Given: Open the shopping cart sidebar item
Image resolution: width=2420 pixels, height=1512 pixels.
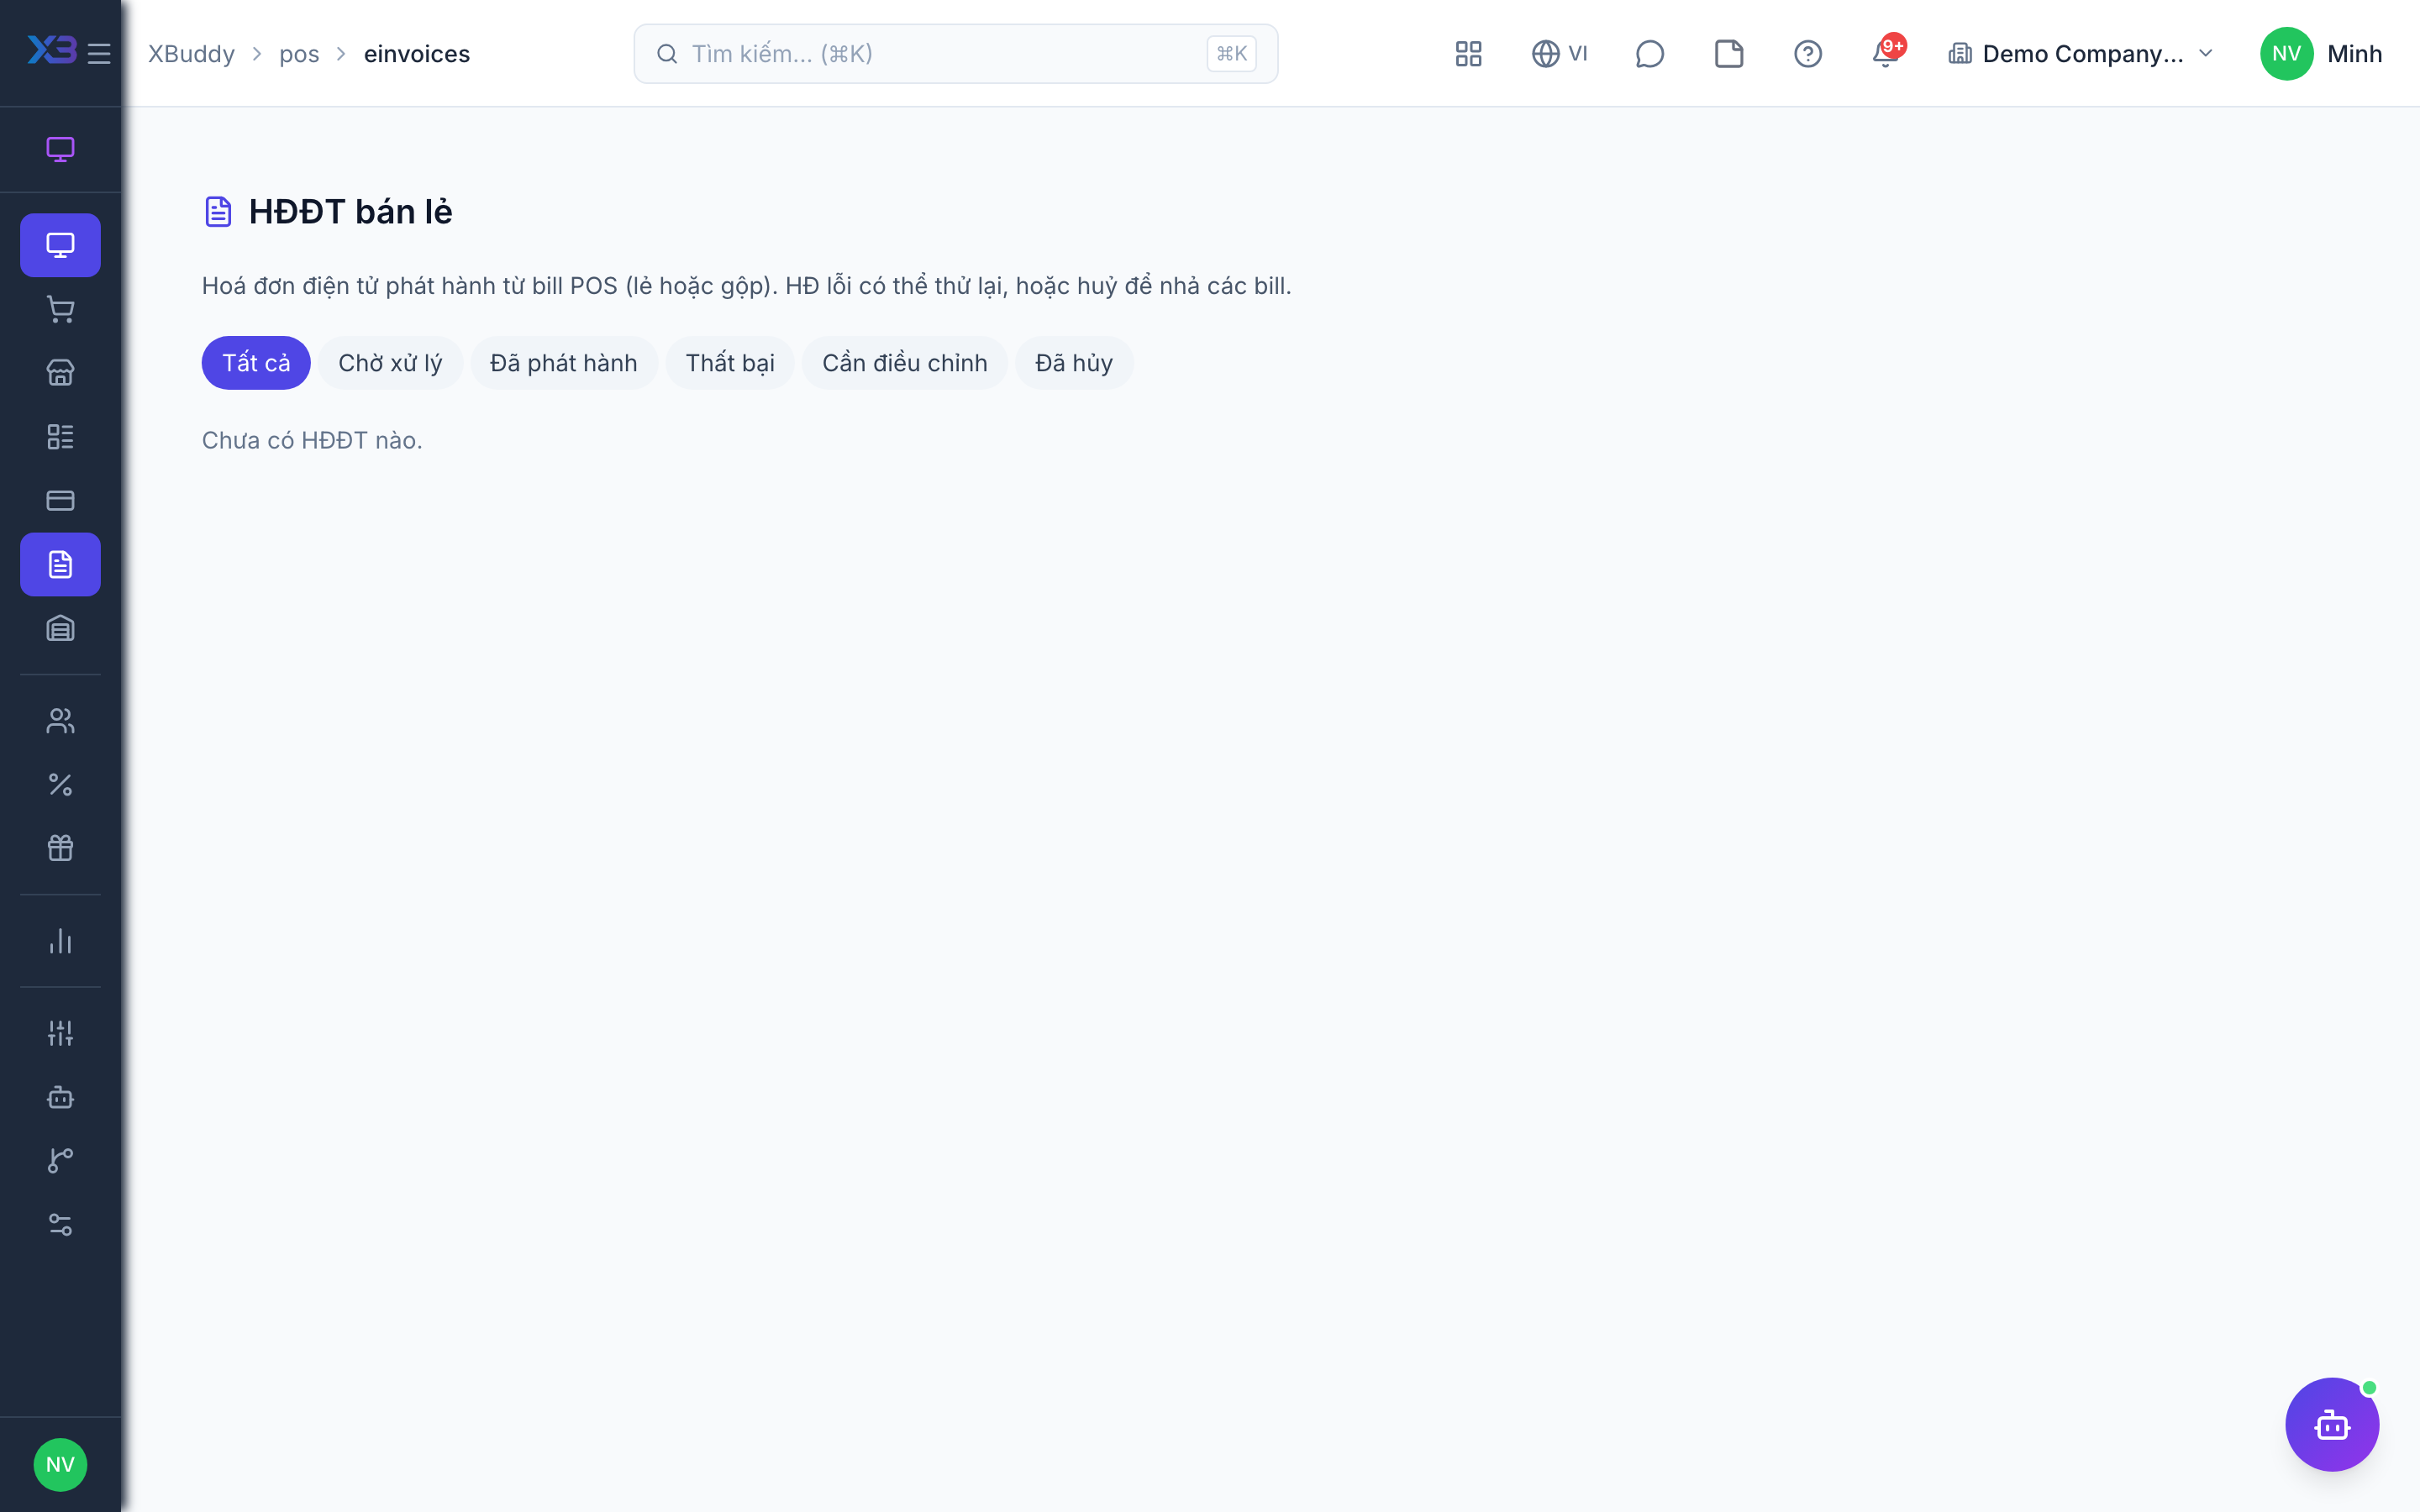Looking at the screenshot, I should [x=60, y=309].
